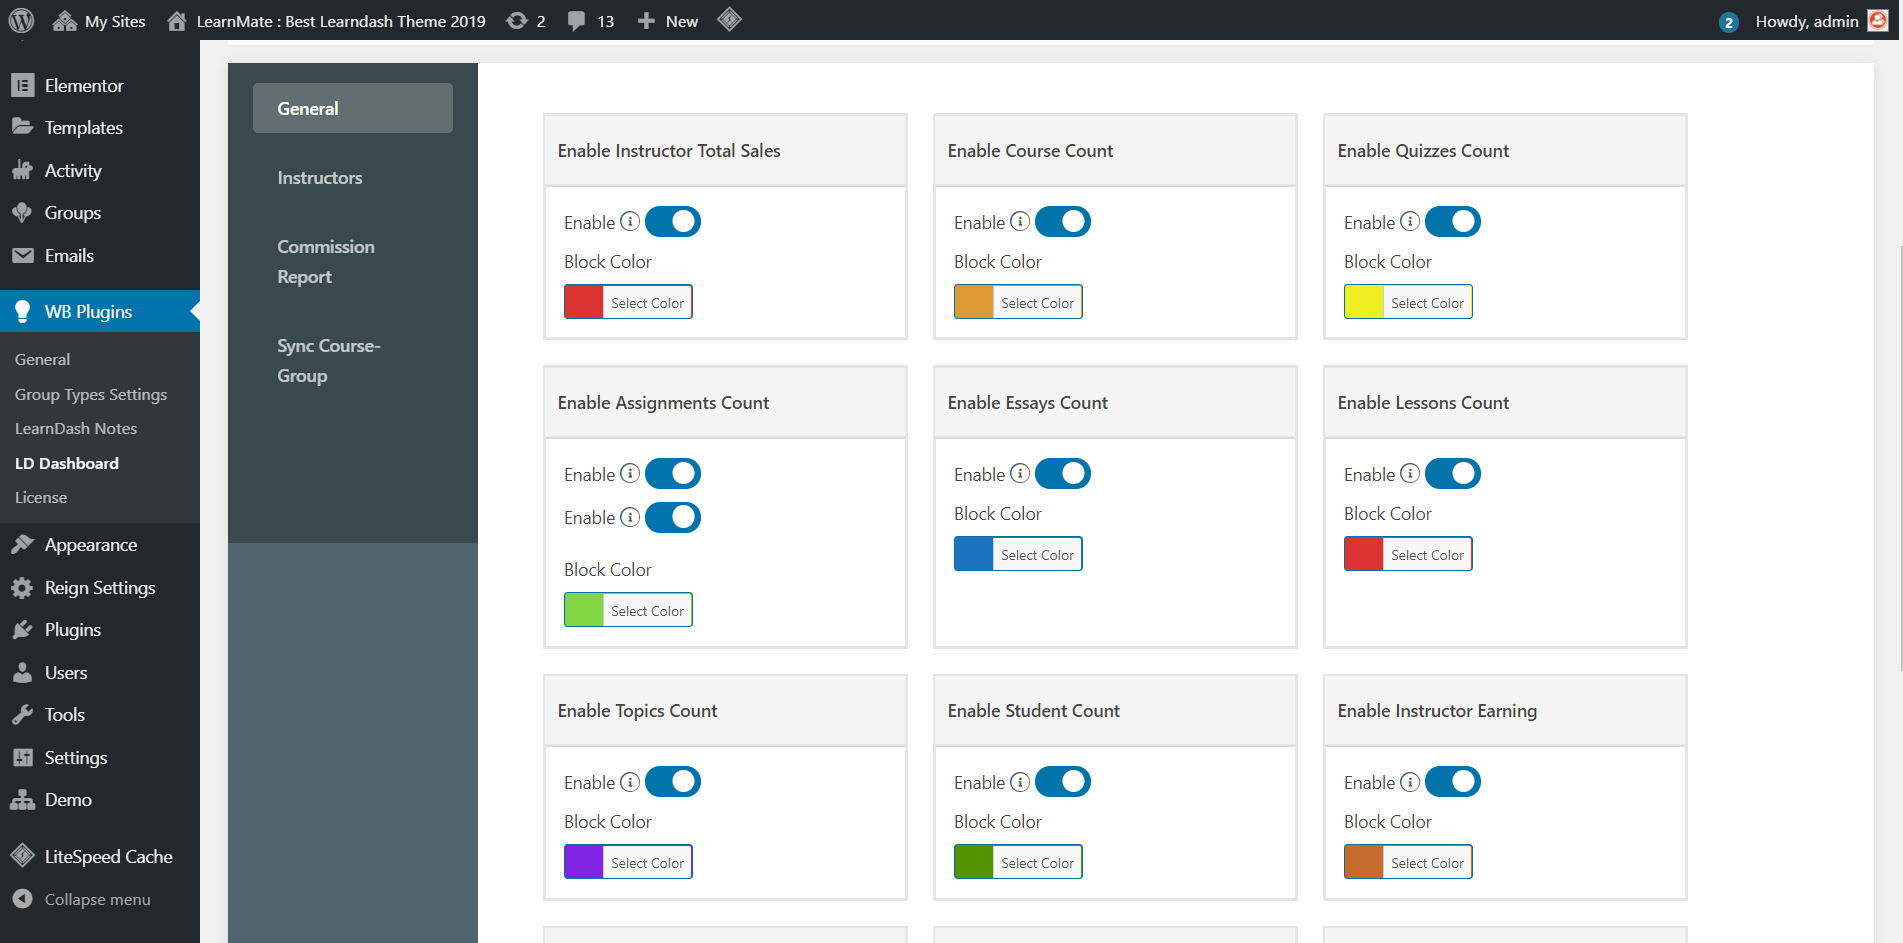Click the purple Topics Count color swatch
This screenshot has width=1903, height=943.
coord(584,862)
